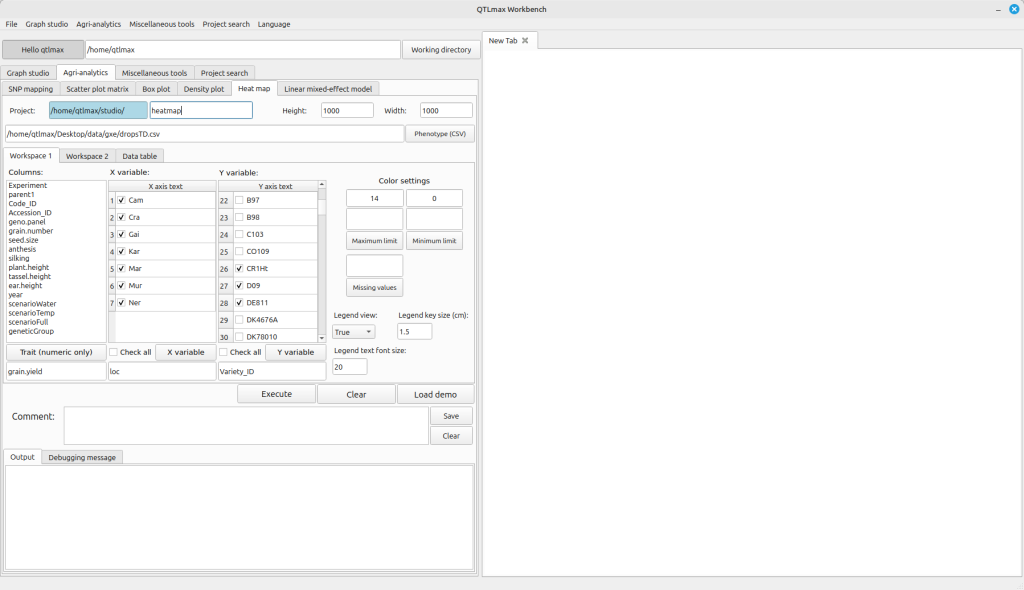The height and width of the screenshot is (590, 1024).
Task: Select grain.number in the Columns list
Action: click(31, 231)
